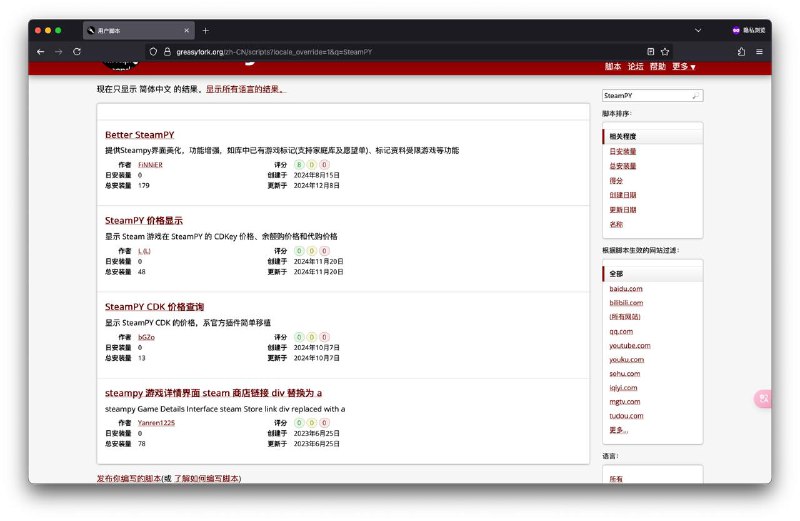800x521 pixels.
Task: Click the browser back arrow
Action: click(40, 51)
